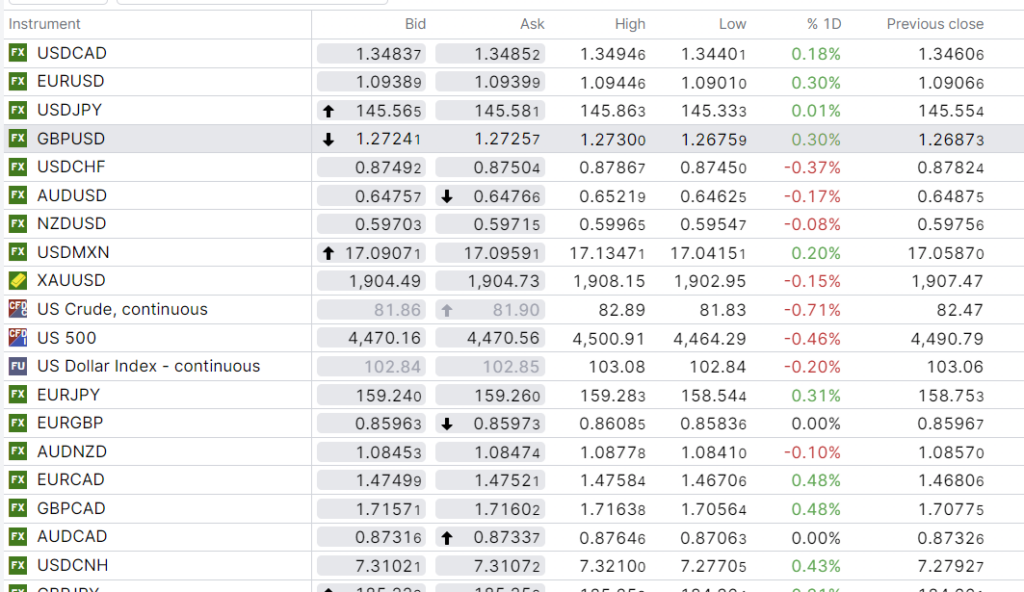The image size is (1024, 592).
Task: Click the FX icon beside USDCAD
Action: pyautogui.click(x=17, y=53)
